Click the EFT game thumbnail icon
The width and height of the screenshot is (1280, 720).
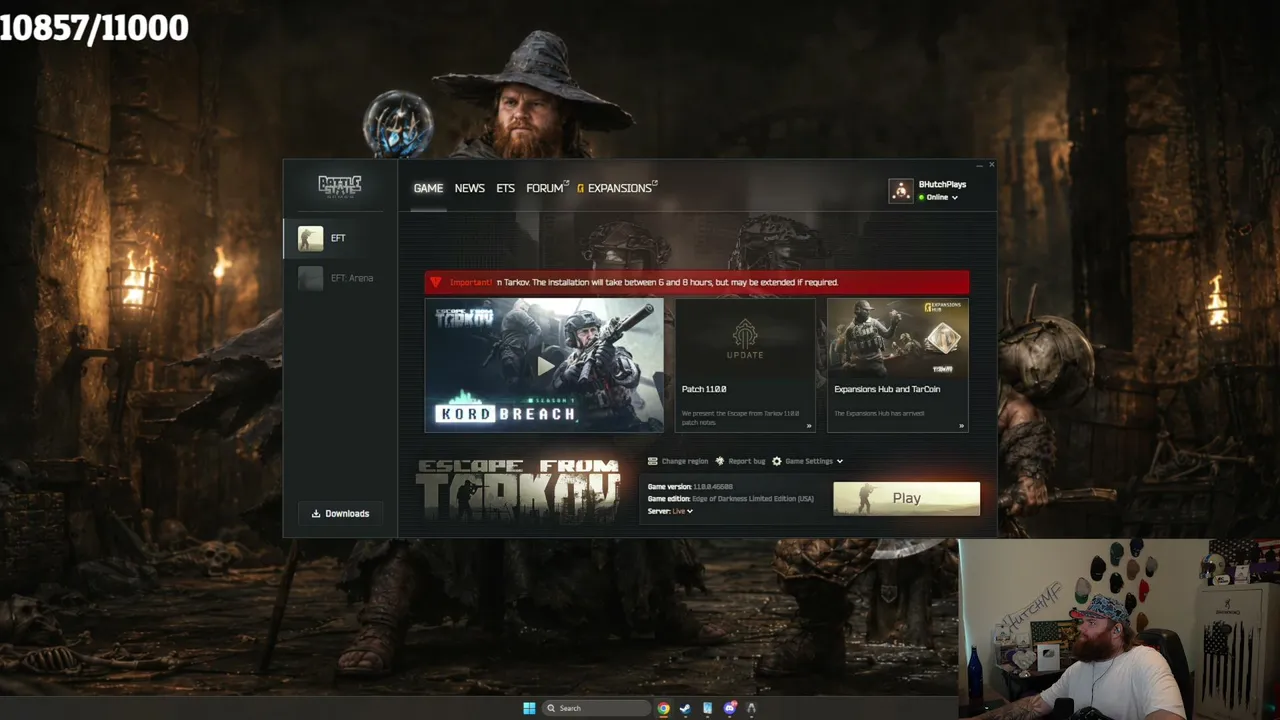coord(310,238)
